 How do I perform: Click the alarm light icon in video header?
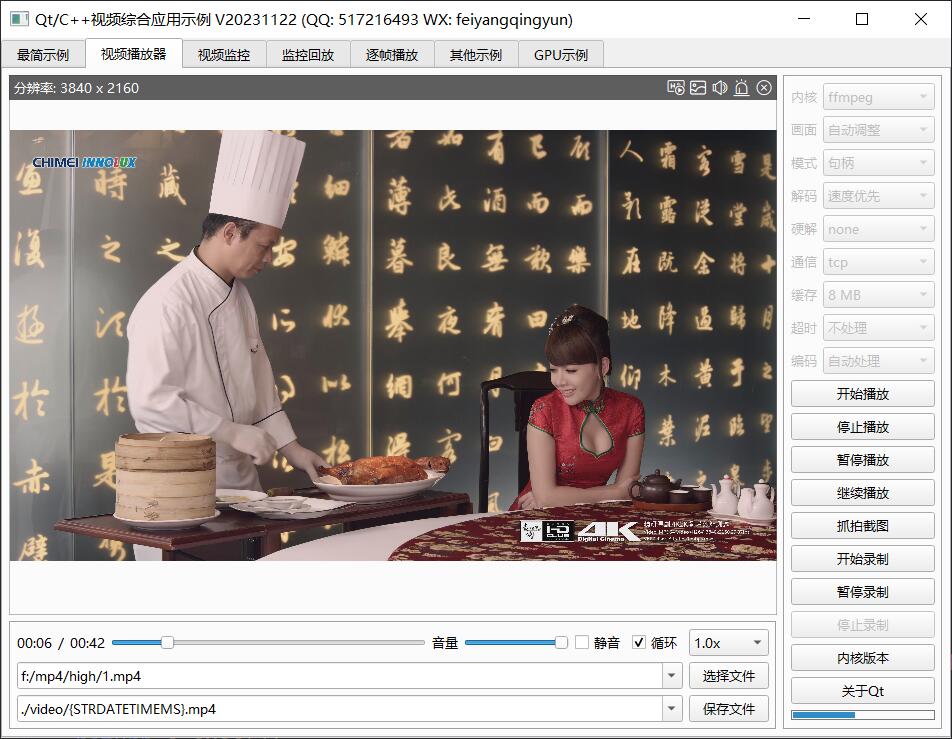[741, 88]
